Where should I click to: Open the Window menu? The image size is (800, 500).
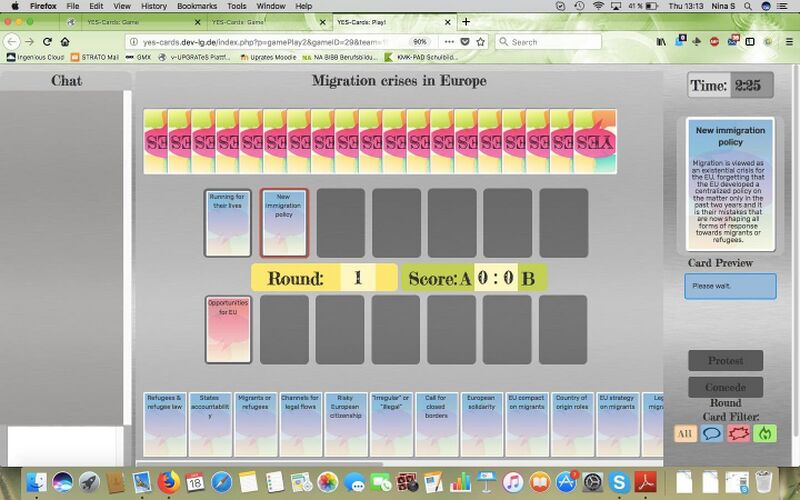click(270, 6)
